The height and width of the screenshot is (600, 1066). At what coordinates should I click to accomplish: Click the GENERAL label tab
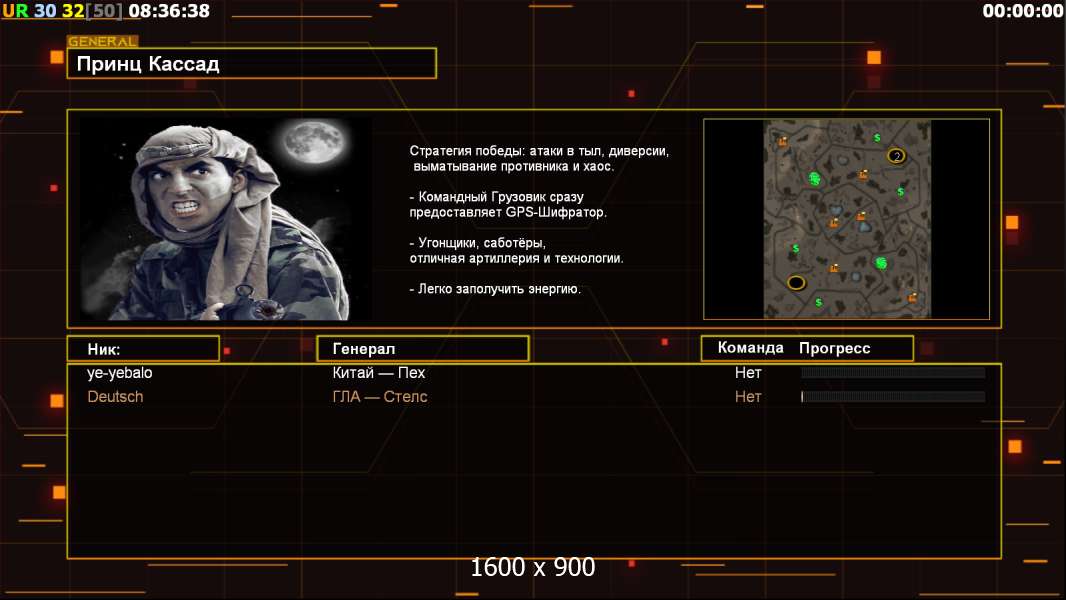tap(103, 41)
